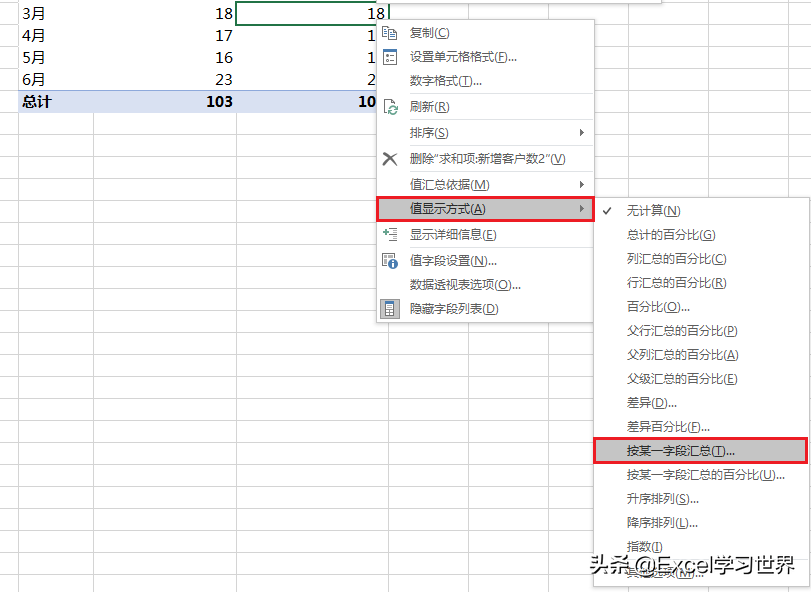Click the 复制 copy icon
This screenshot has height=592, width=811.
390,32
